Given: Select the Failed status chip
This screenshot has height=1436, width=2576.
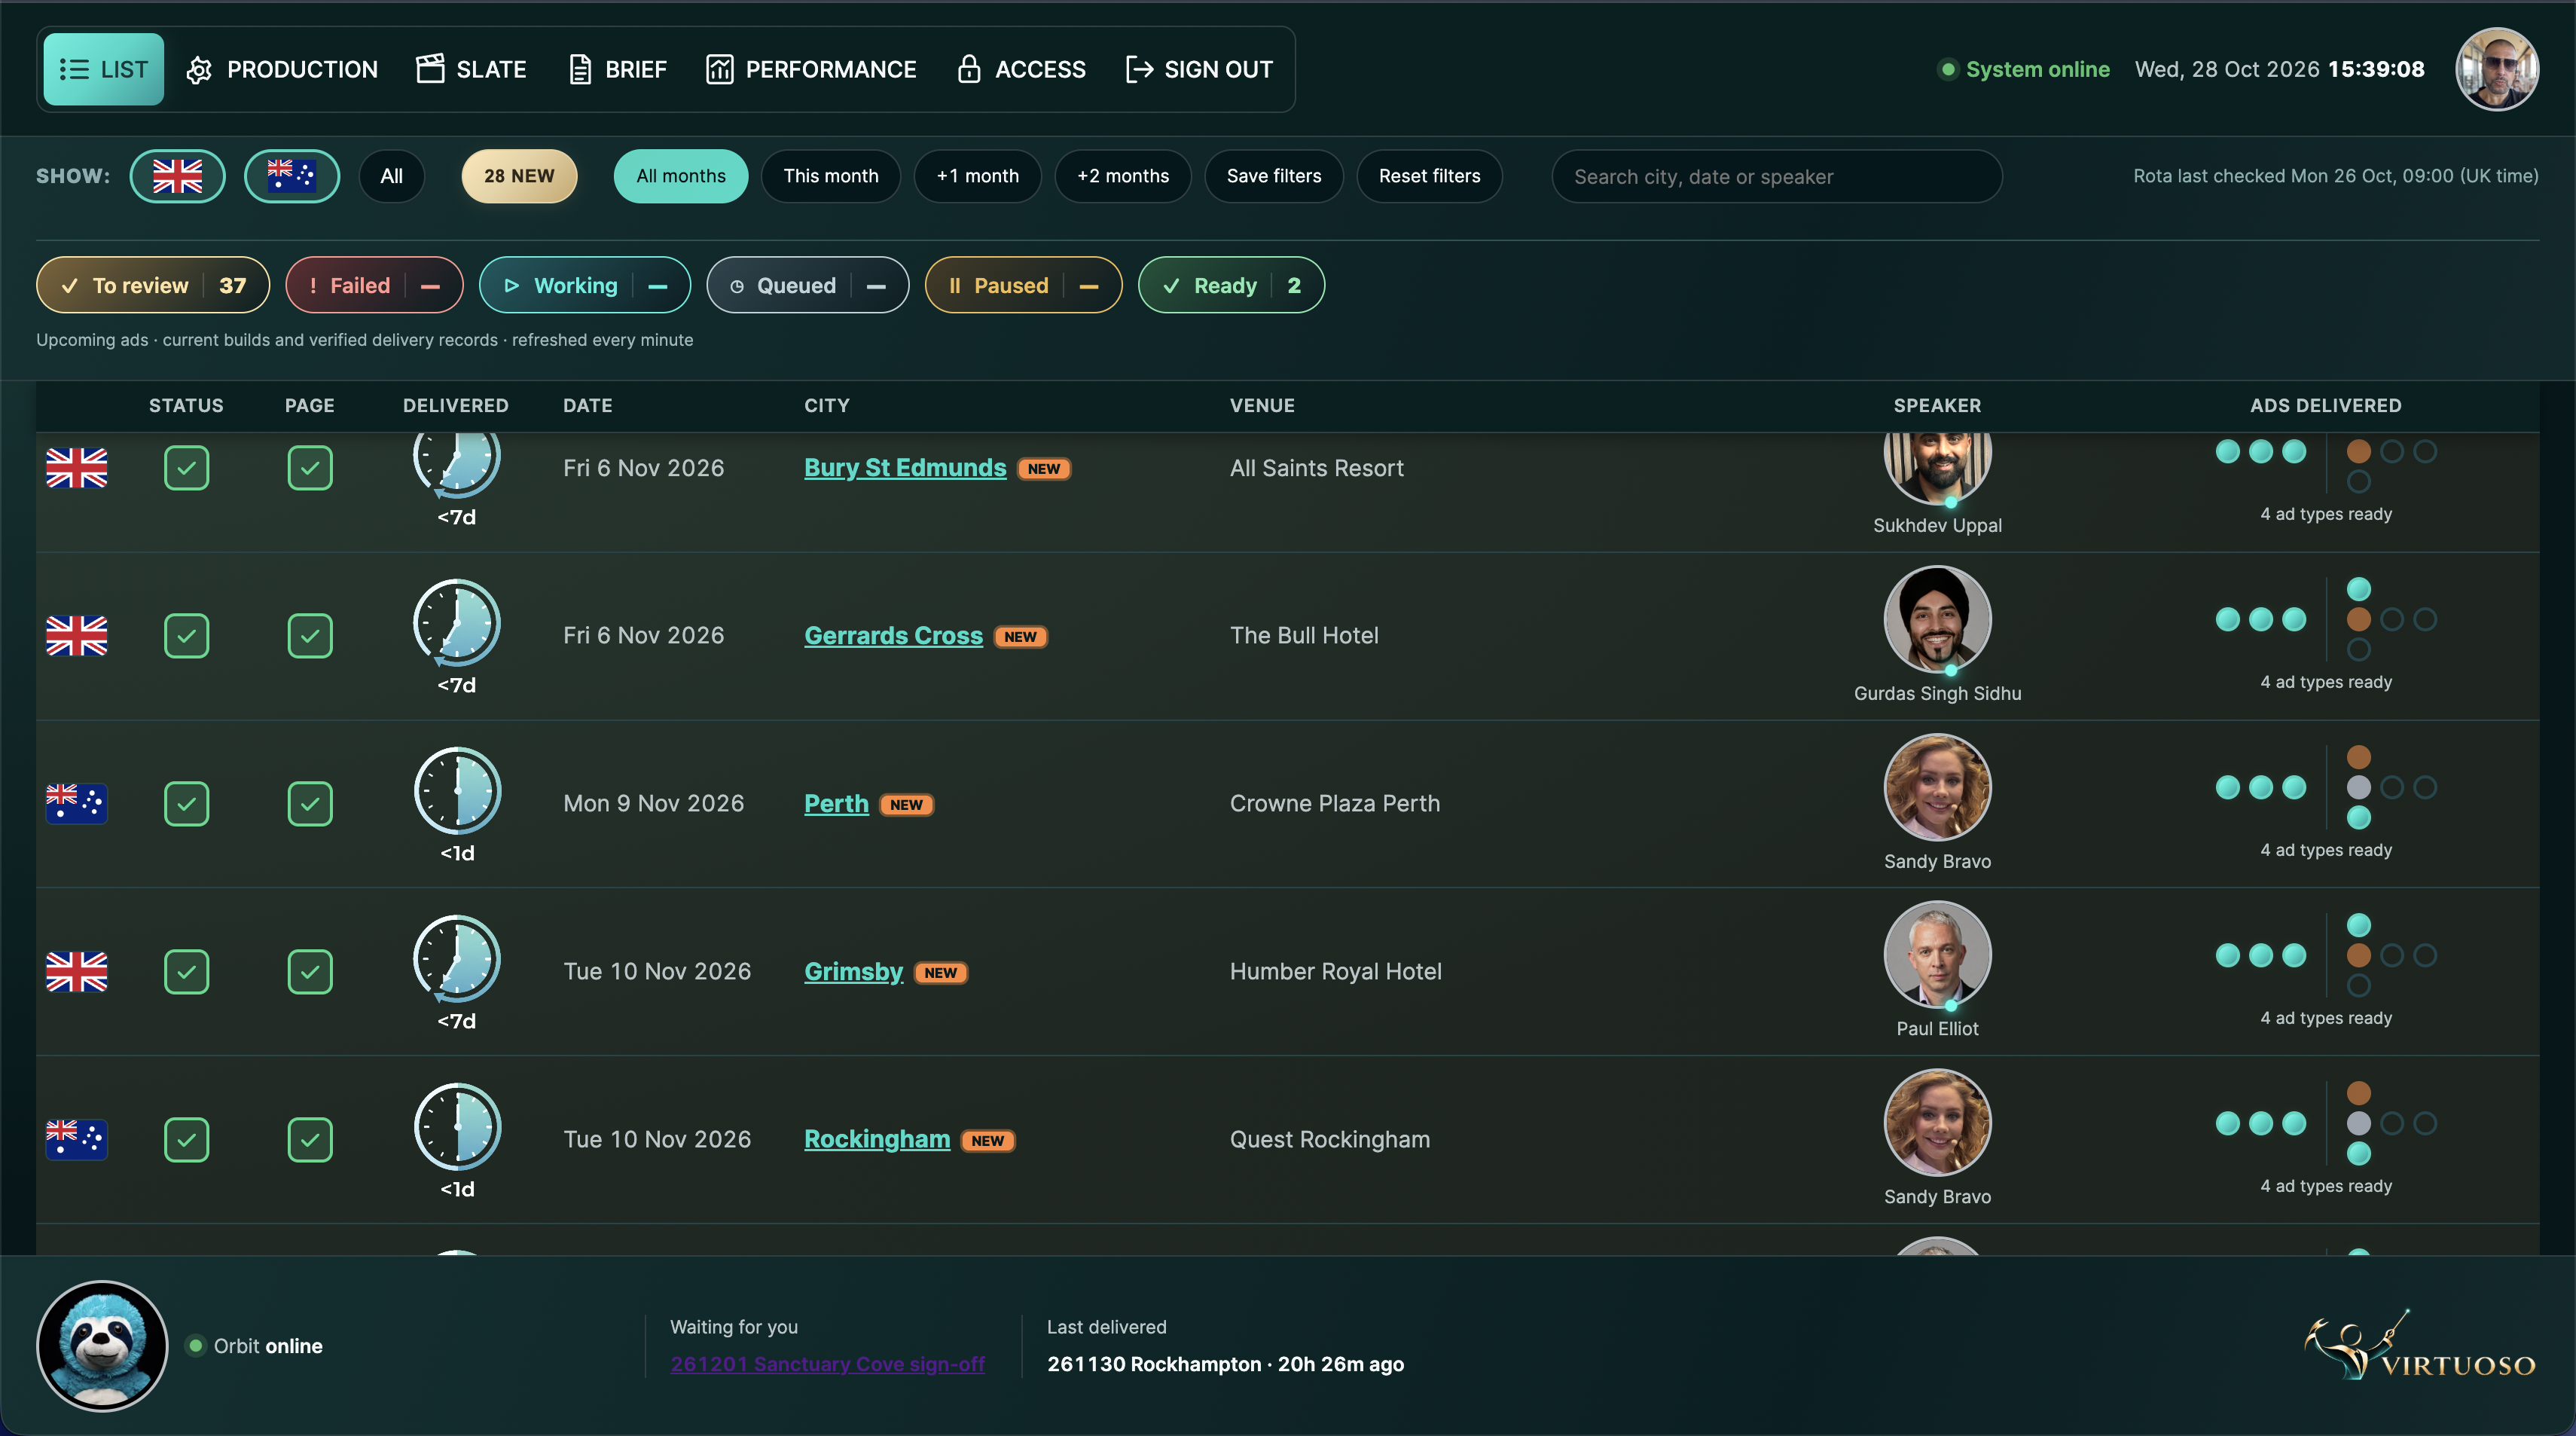Looking at the screenshot, I should pos(374,285).
